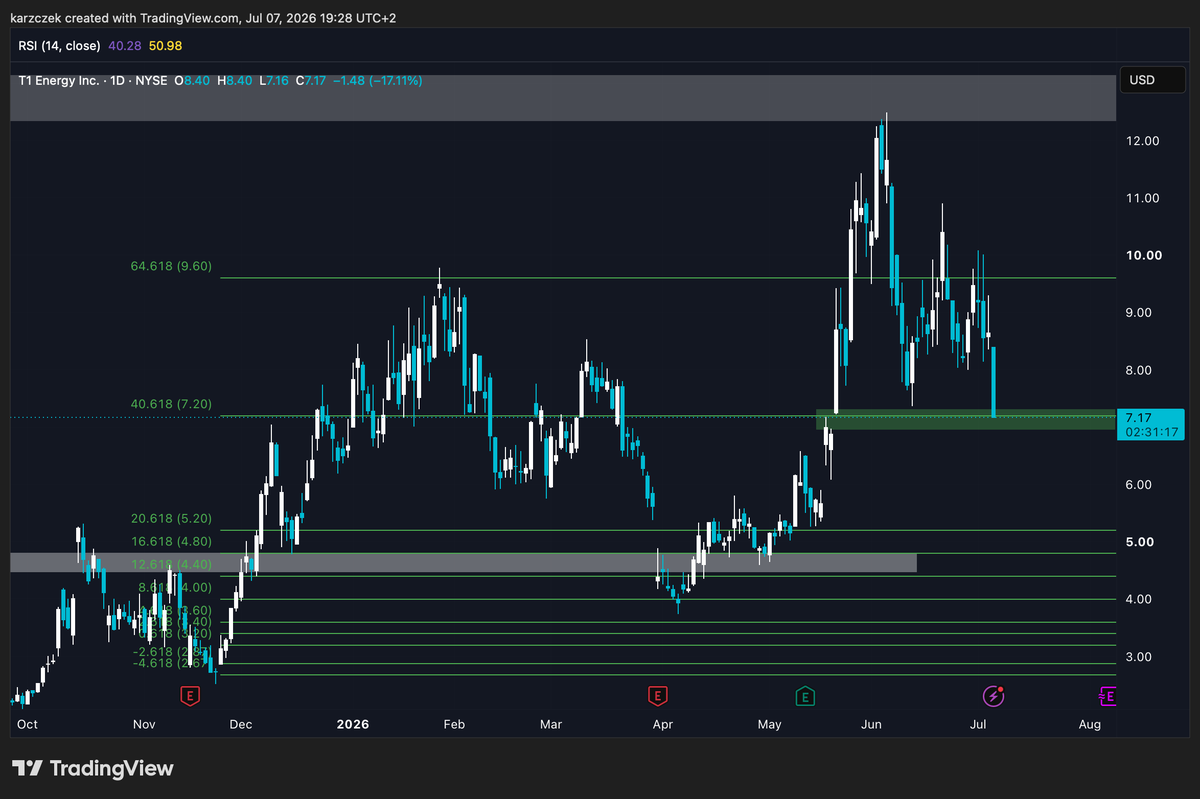Click the magenta earnings marker near August
The height and width of the screenshot is (799, 1200).
coord(1107,695)
